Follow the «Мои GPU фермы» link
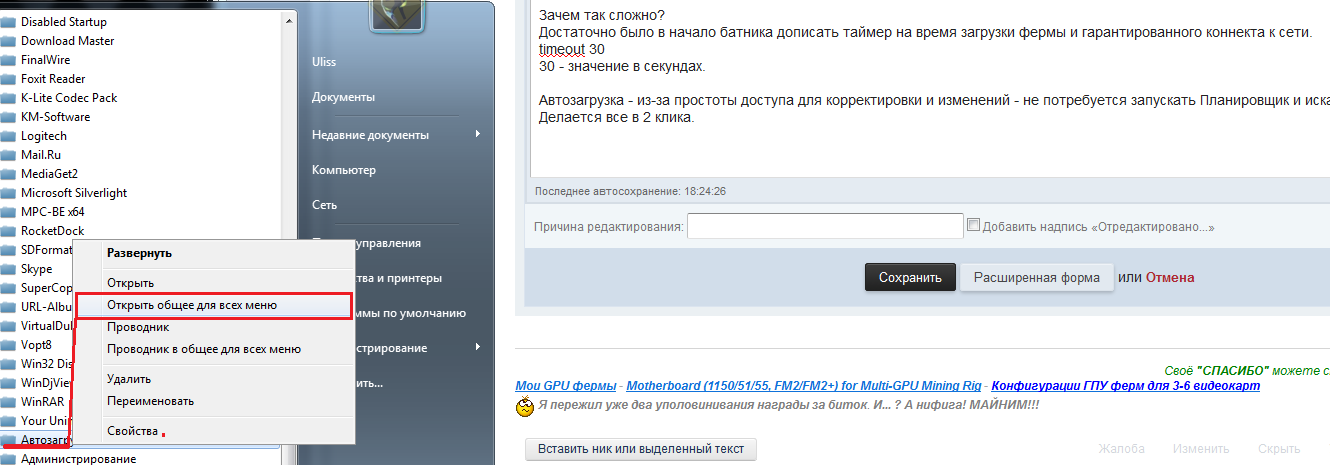1330x465 pixels. click(567, 386)
